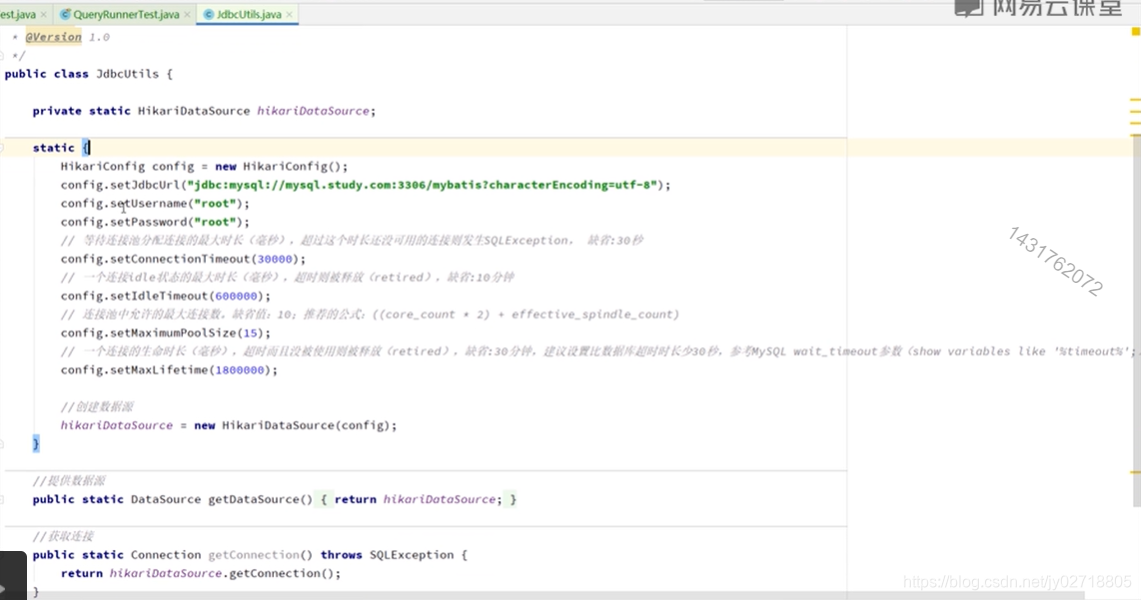The width and height of the screenshot is (1141, 600).
Task: Close the QueryRunnerTest.java tab
Action: (x=188, y=15)
